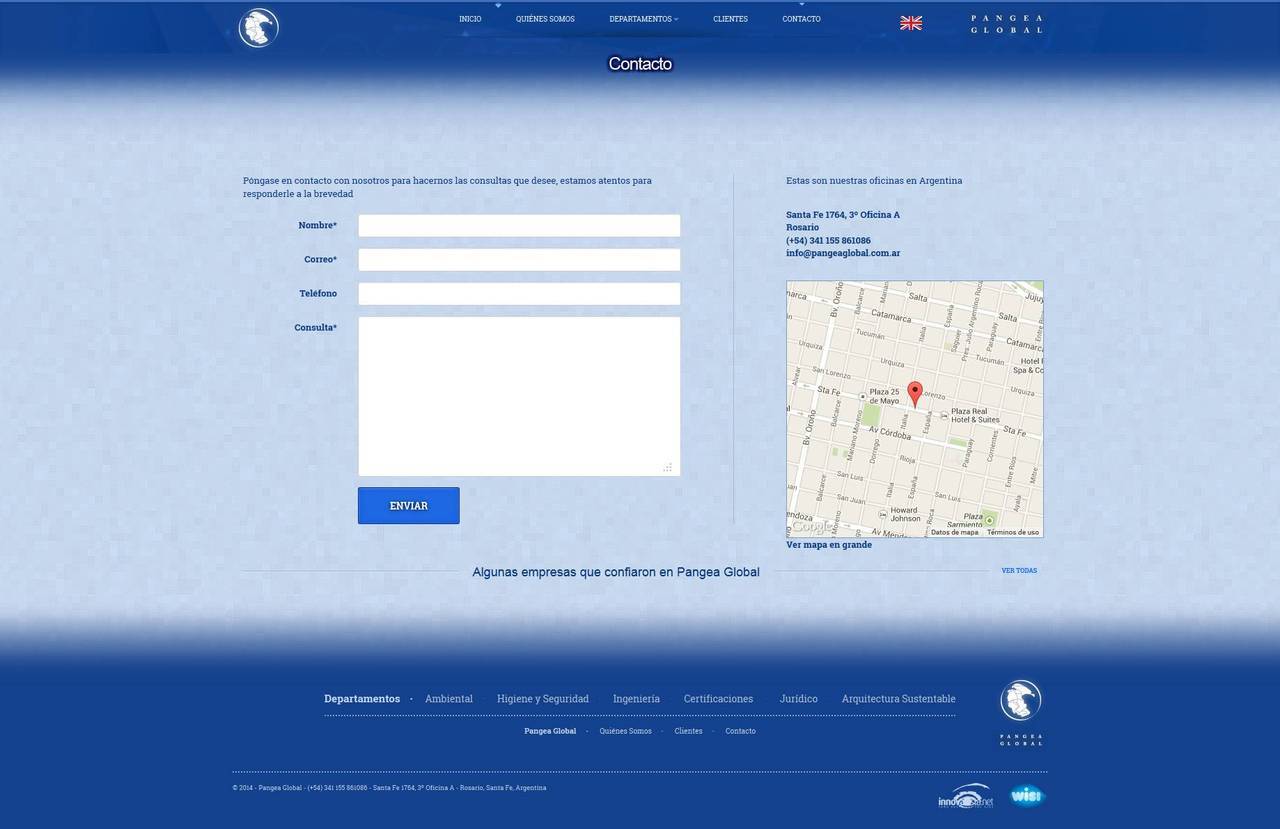This screenshot has height=829, width=1280.
Task: Click the Pangea Global footer logo
Action: point(1021,711)
